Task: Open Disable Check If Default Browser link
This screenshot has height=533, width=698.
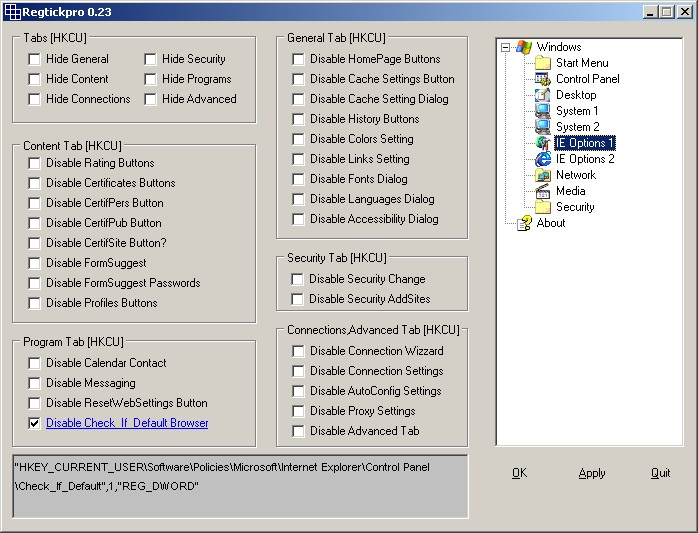Action: click(127, 423)
